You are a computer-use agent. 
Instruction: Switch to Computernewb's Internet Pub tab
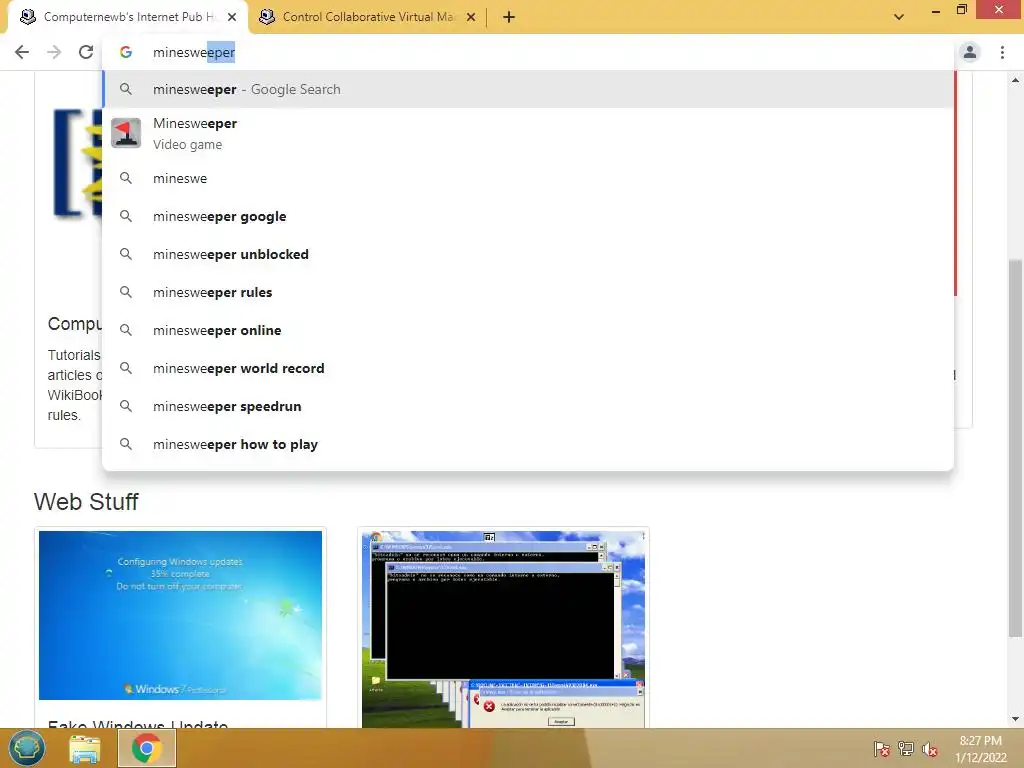(x=127, y=17)
